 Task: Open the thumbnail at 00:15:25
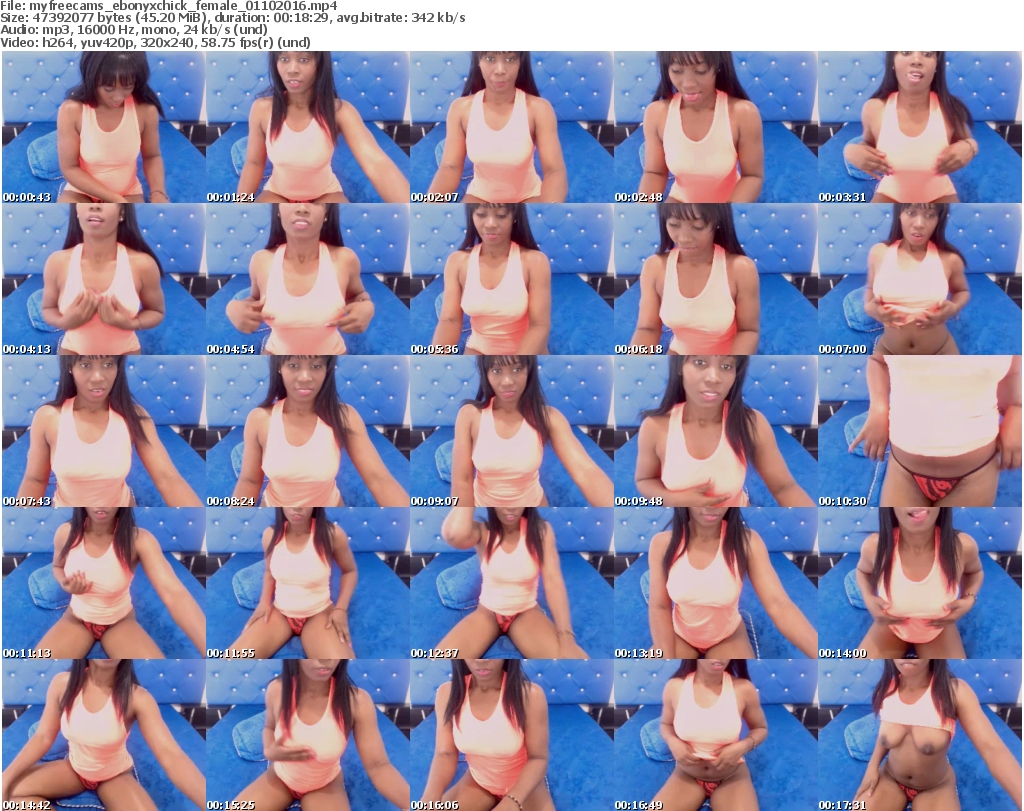coord(307,735)
